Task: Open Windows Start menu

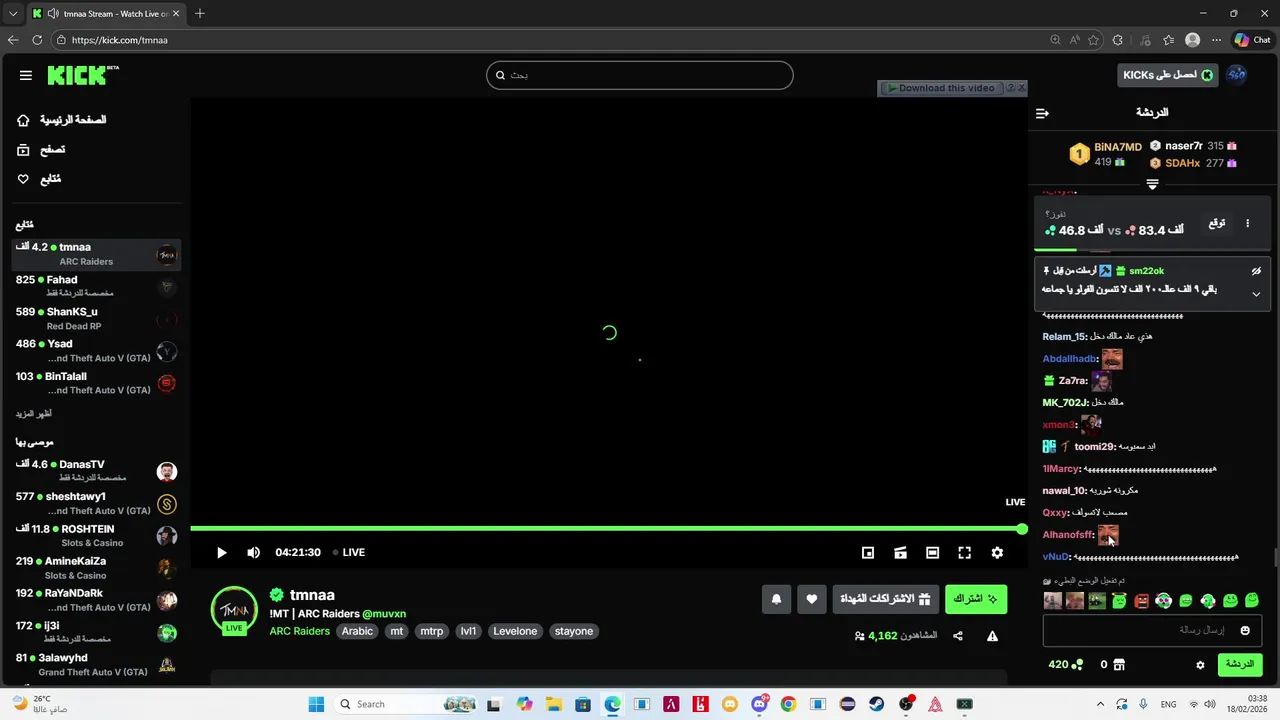Action: coord(316,704)
